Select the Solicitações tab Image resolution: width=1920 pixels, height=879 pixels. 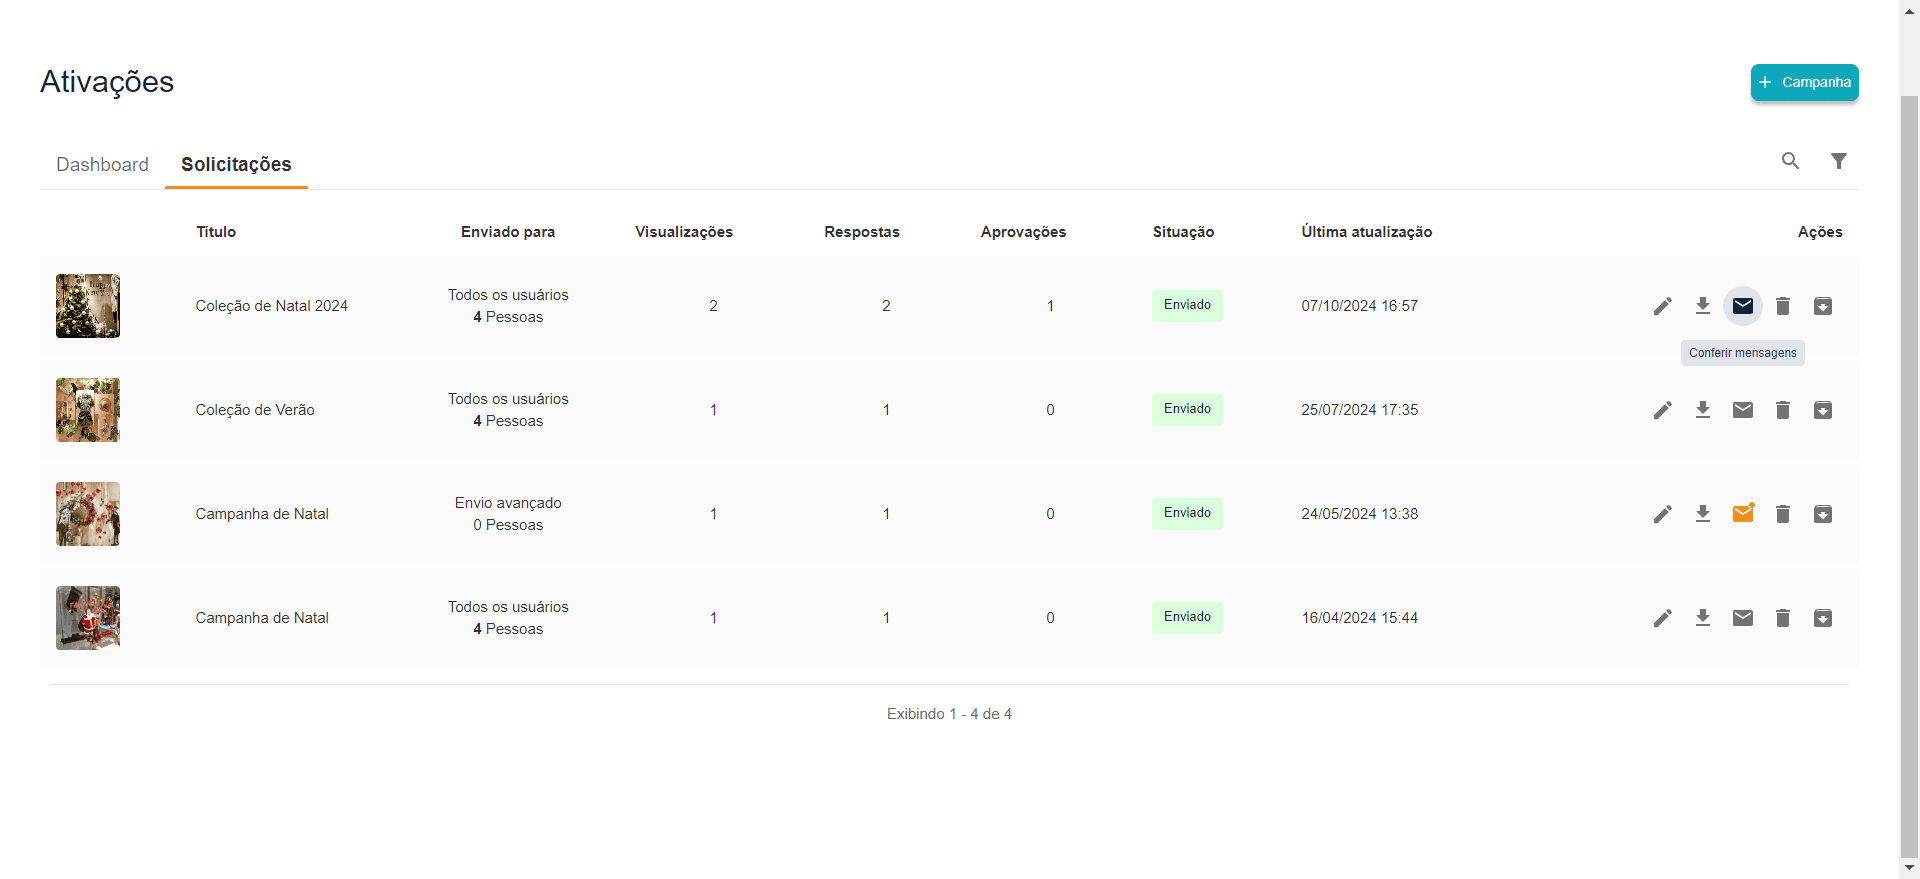click(x=236, y=164)
